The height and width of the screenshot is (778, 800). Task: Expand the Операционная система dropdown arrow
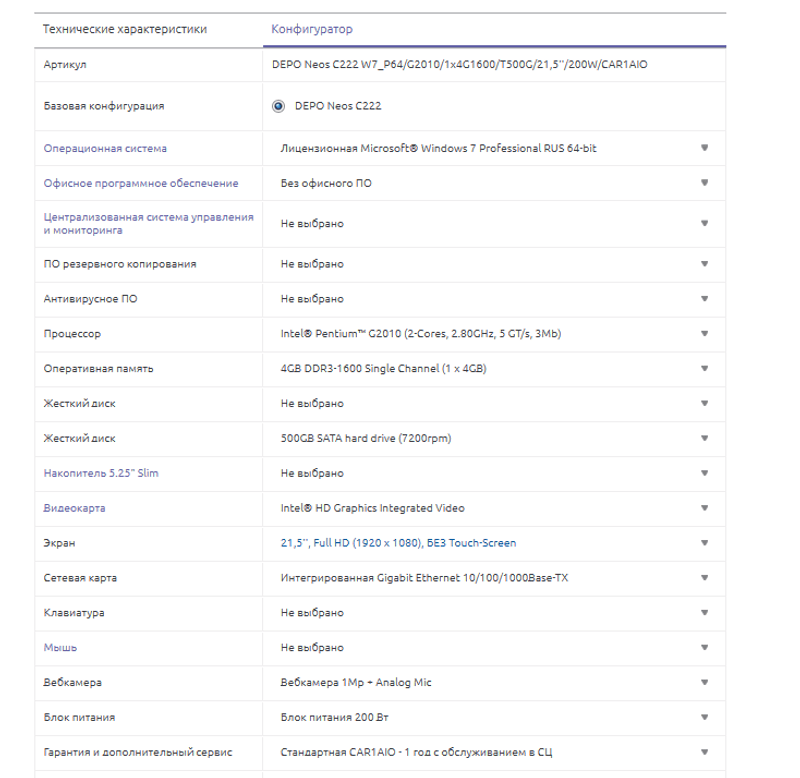[x=704, y=148]
